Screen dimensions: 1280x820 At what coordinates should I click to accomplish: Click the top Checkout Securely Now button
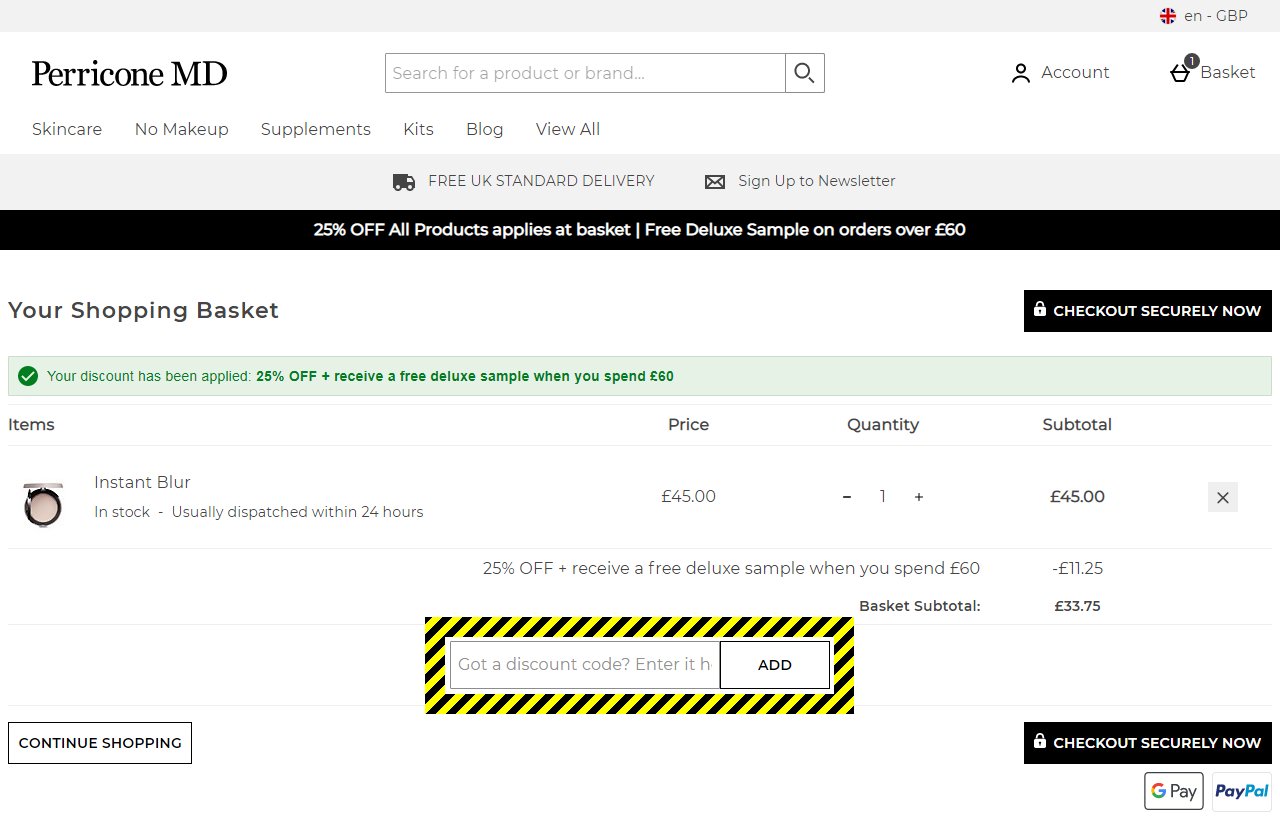(x=1148, y=311)
